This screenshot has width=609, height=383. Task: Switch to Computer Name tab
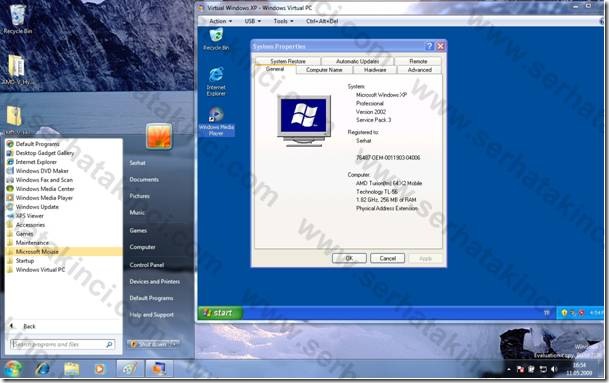[324, 70]
